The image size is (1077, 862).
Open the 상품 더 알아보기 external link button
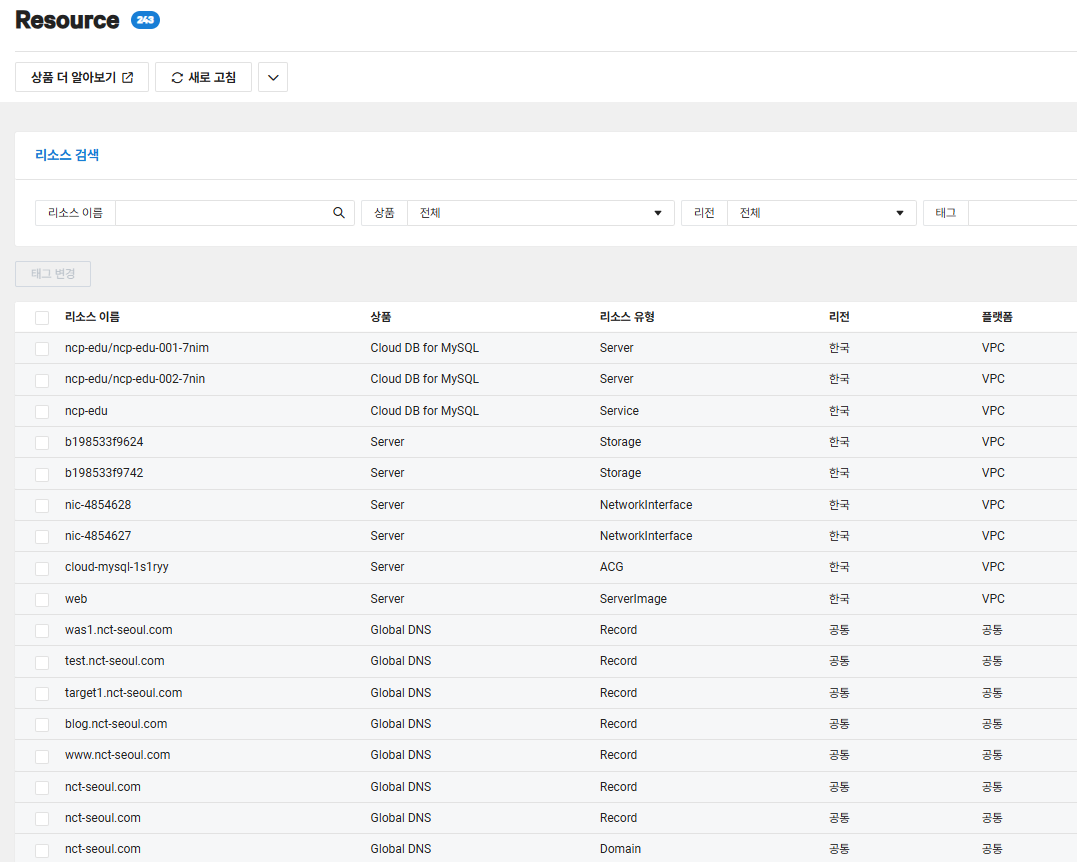(x=82, y=77)
